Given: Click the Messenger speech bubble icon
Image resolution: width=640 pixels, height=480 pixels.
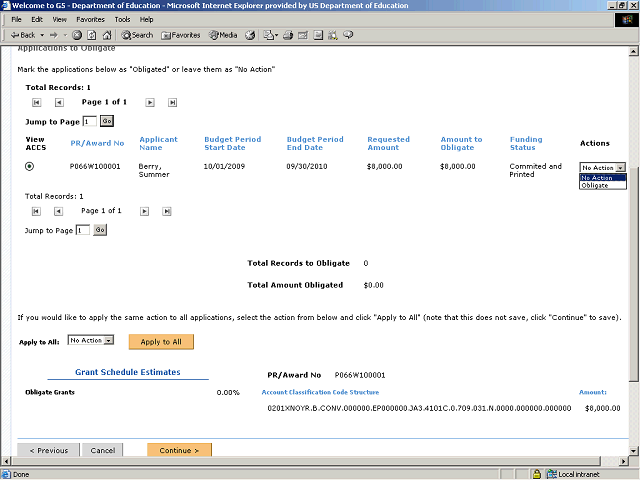Looking at the screenshot, I should 348,35.
